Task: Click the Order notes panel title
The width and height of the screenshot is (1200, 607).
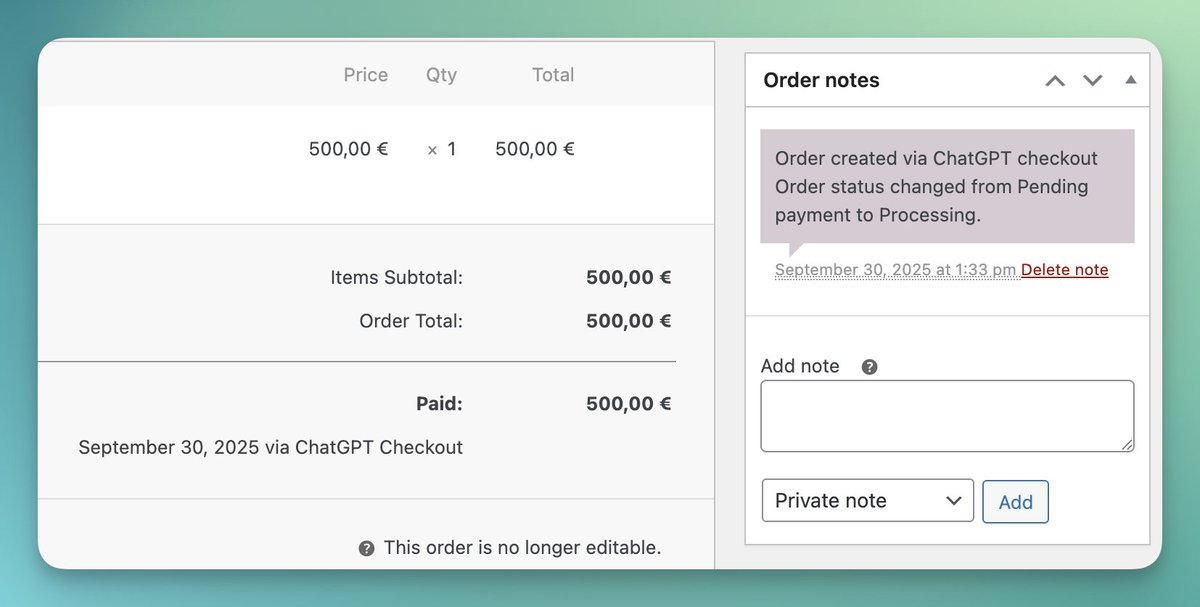Action: click(821, 81)
